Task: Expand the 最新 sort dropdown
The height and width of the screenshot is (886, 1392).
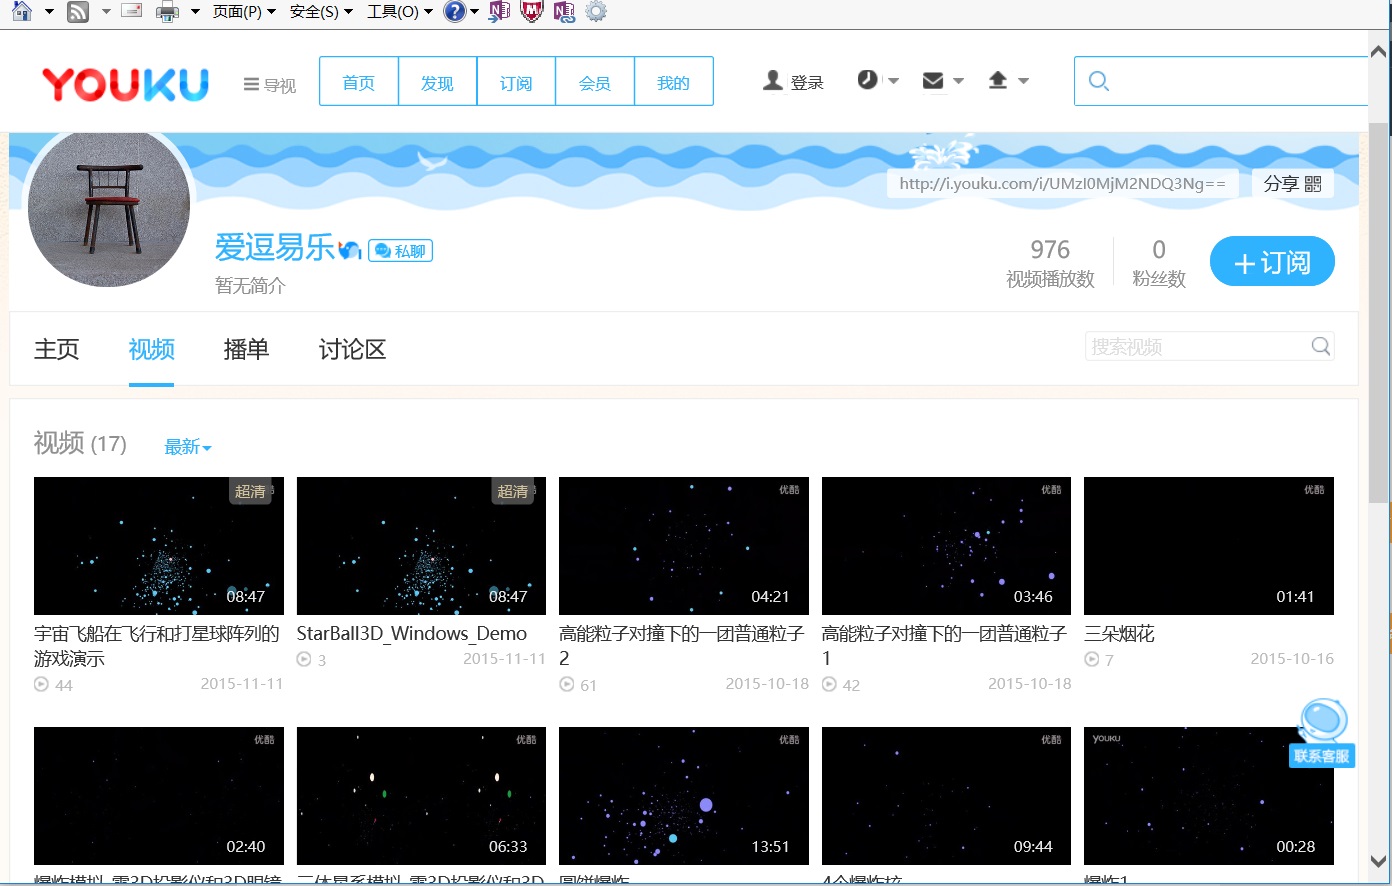Action: coord(188,447)
